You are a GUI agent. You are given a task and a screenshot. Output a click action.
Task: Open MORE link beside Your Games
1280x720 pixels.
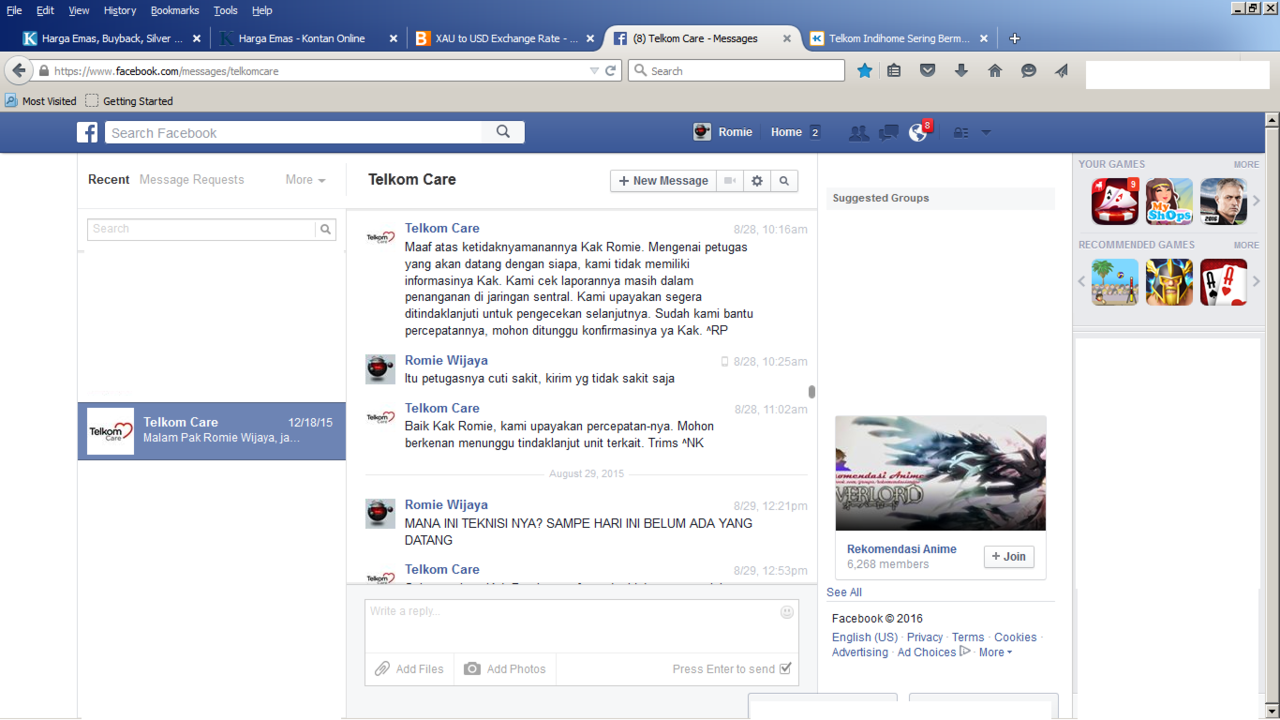pyautogui.click(x=1246, y=164)
